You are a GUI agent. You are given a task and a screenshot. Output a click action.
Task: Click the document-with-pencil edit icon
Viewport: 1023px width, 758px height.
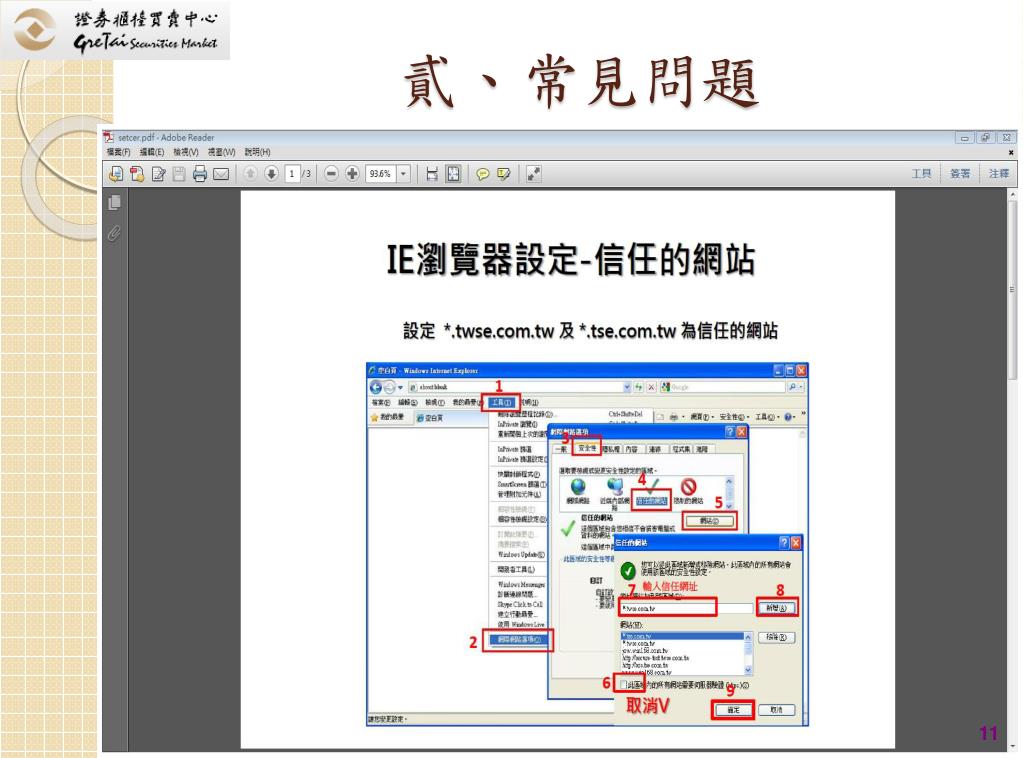click(x=159, y=174)
